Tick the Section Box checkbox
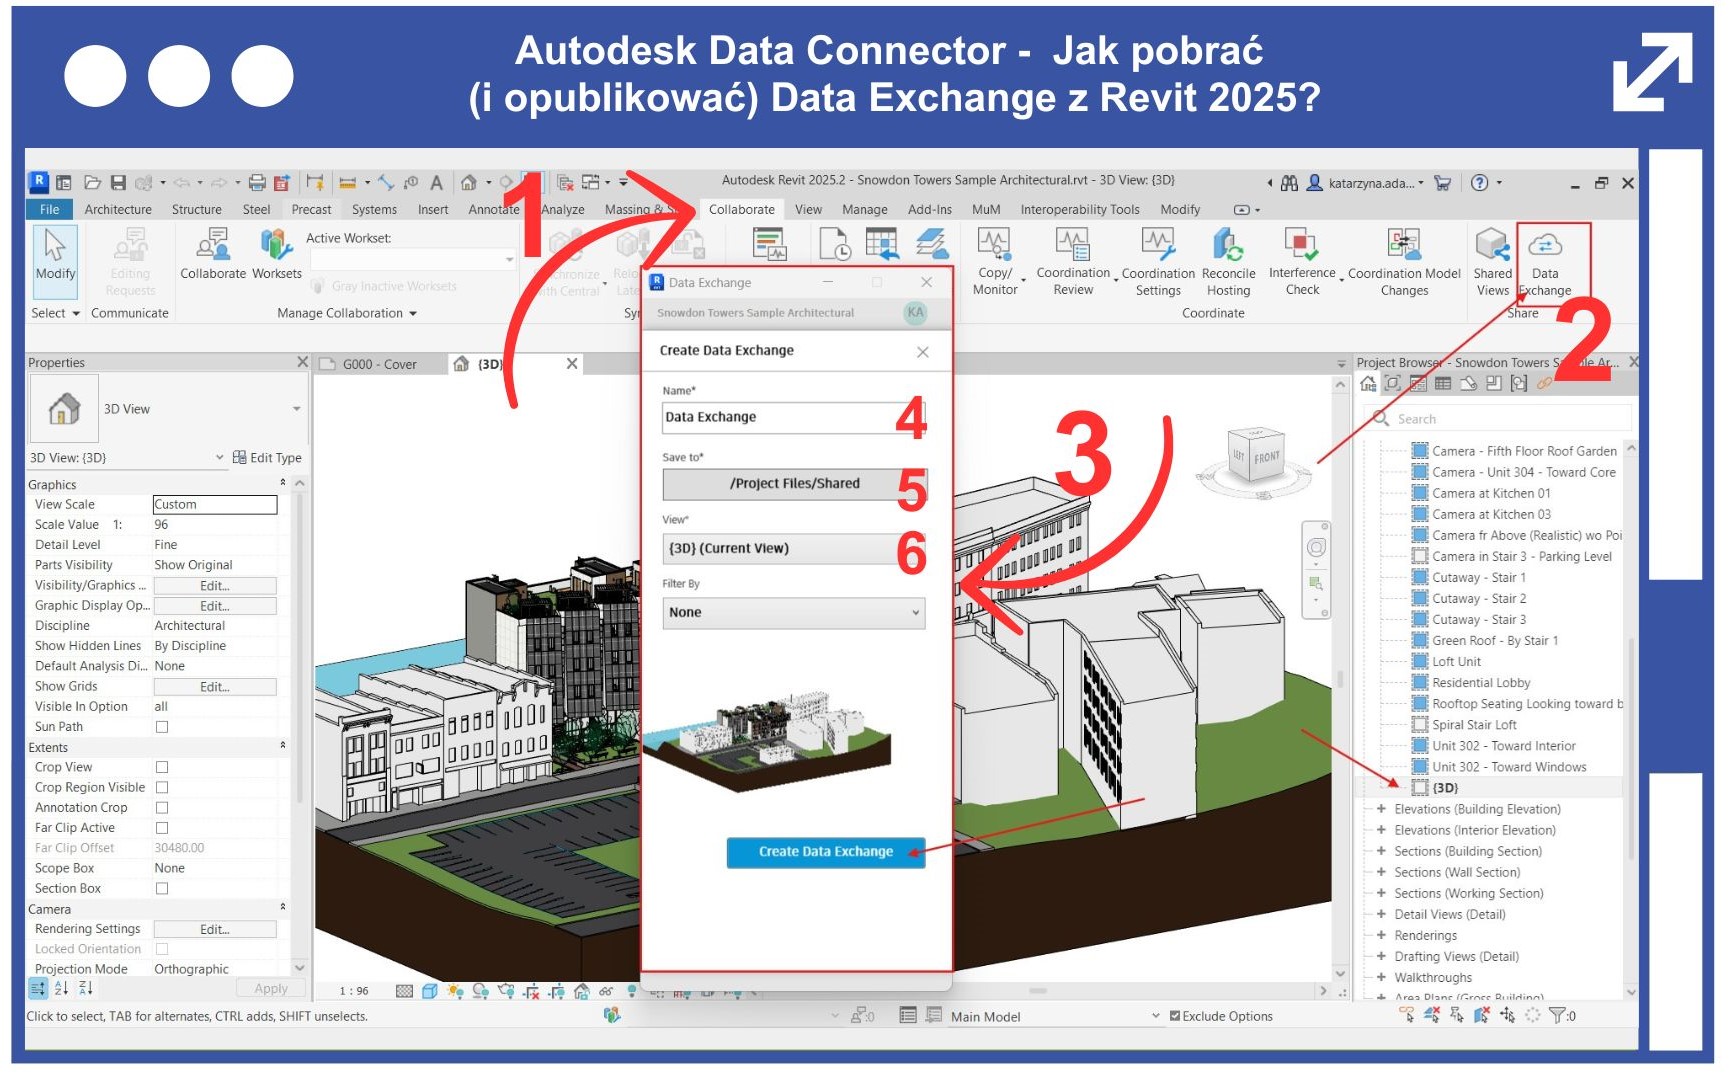This screenshot has height=1080, width=1729. pyautogui.click(x=162, y=888)
